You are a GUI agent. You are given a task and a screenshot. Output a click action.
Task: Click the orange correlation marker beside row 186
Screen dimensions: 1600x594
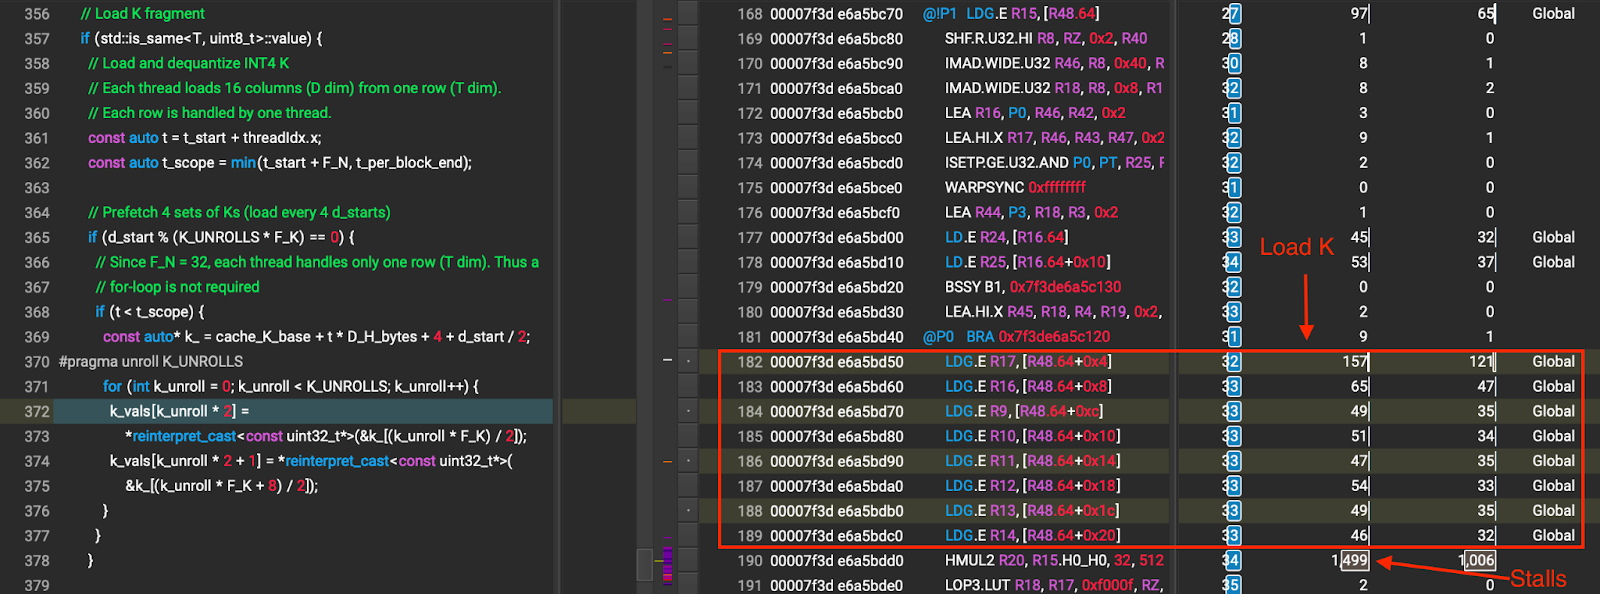click(667, 461)
